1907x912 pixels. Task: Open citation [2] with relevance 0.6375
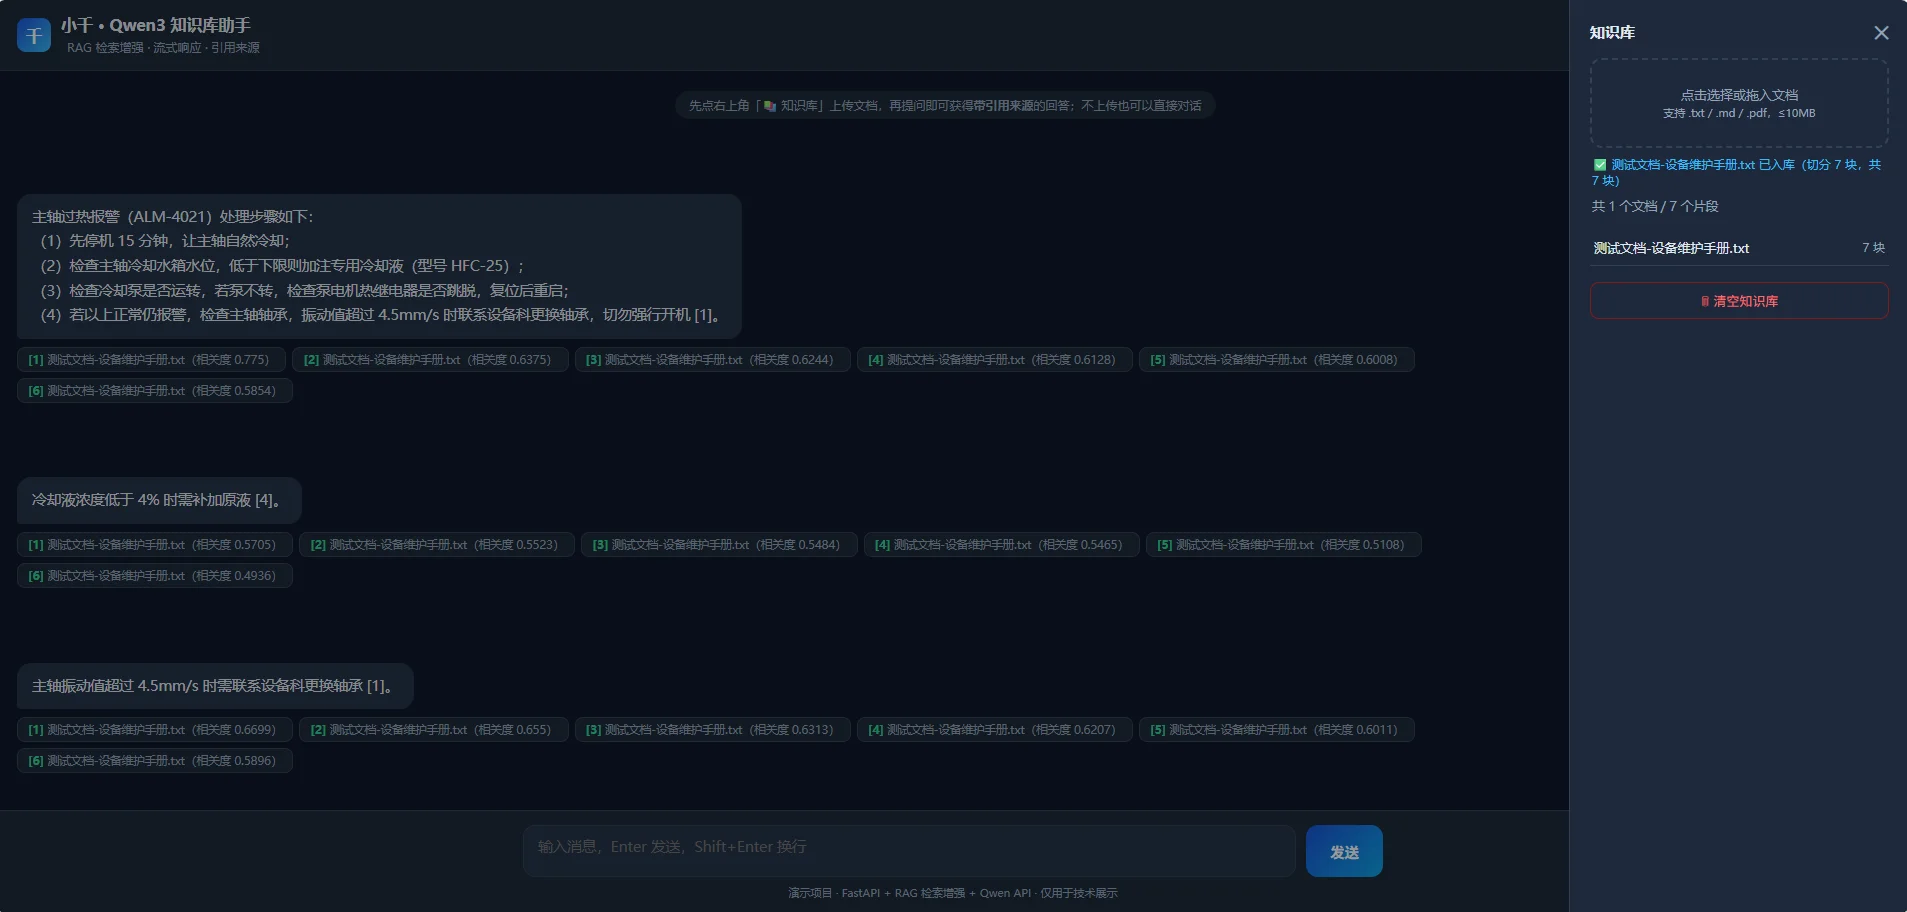click(430, 360)
